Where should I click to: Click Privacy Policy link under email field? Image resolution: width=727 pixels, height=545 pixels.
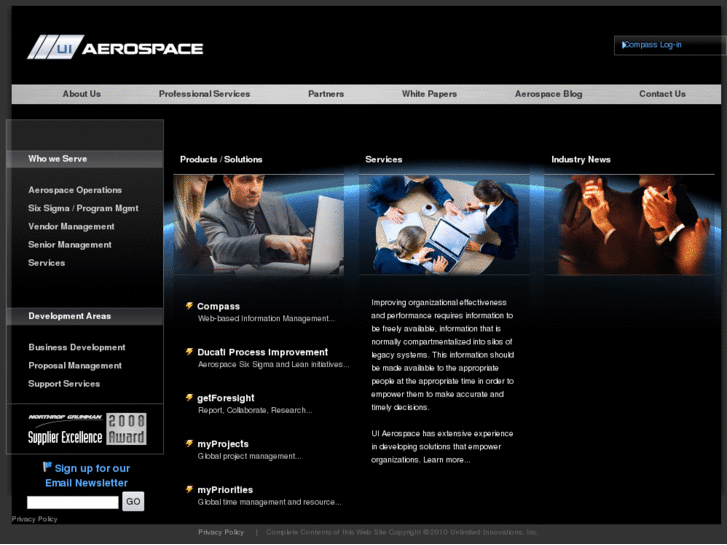(x=34, y=519)
